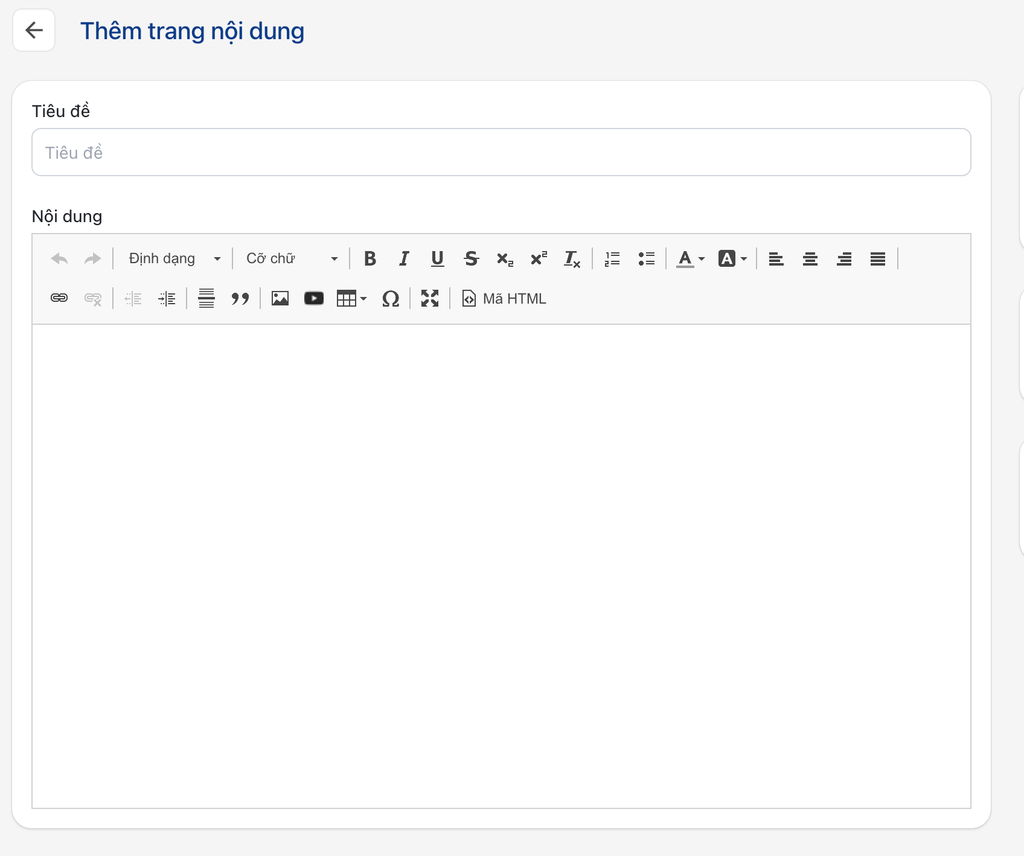This screenshot has height=856, width=1024.
Task: Insert an image into the content
Action: pyautogui.click(x=280, y=298)
